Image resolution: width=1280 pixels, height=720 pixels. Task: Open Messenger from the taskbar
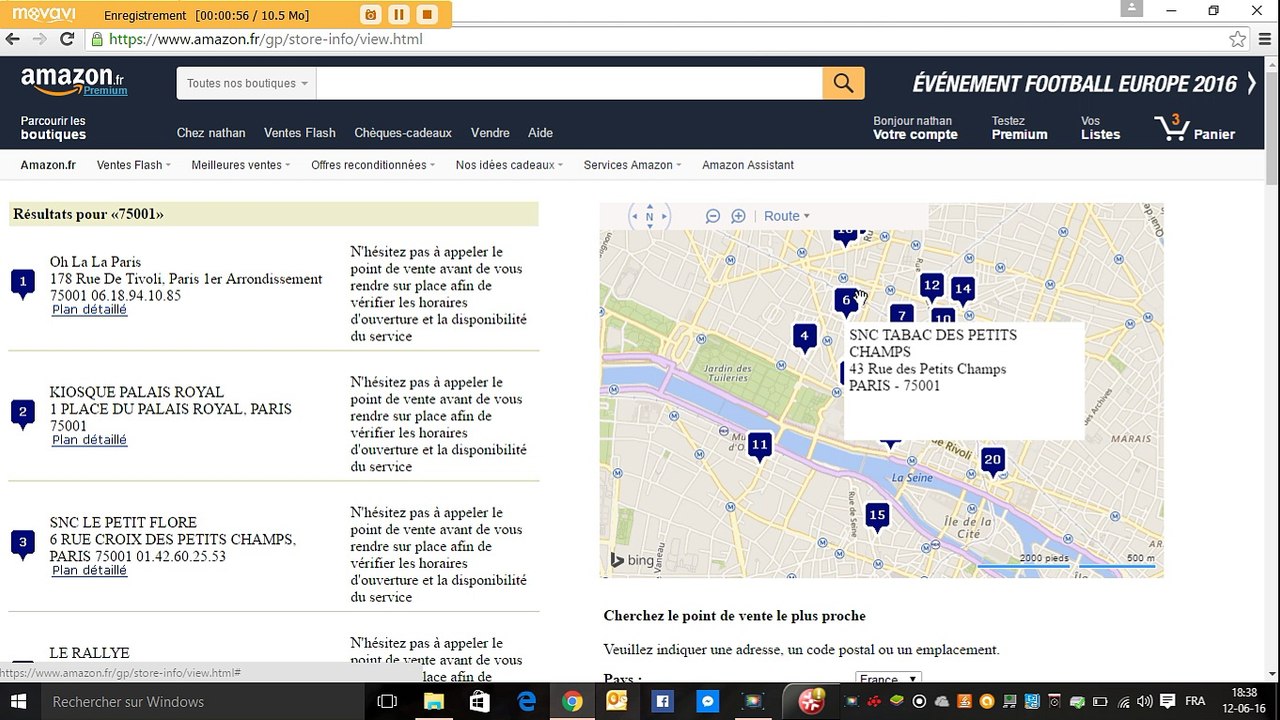(x=707, y=702)
